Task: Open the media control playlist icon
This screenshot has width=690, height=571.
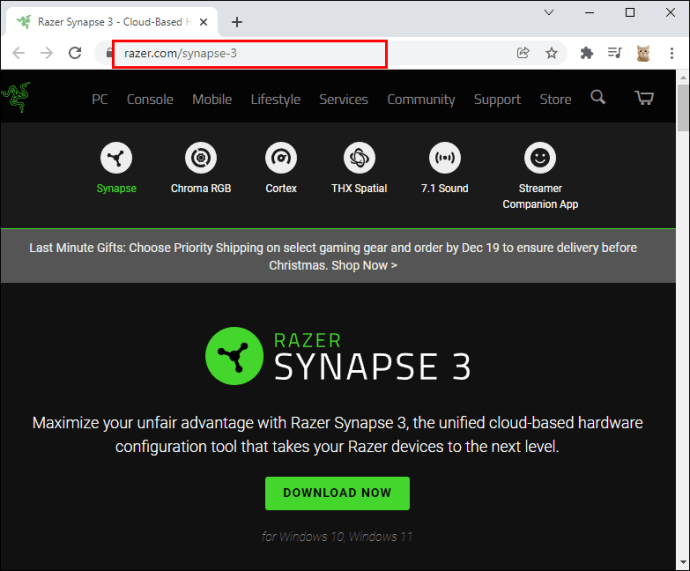Action: 615,53
